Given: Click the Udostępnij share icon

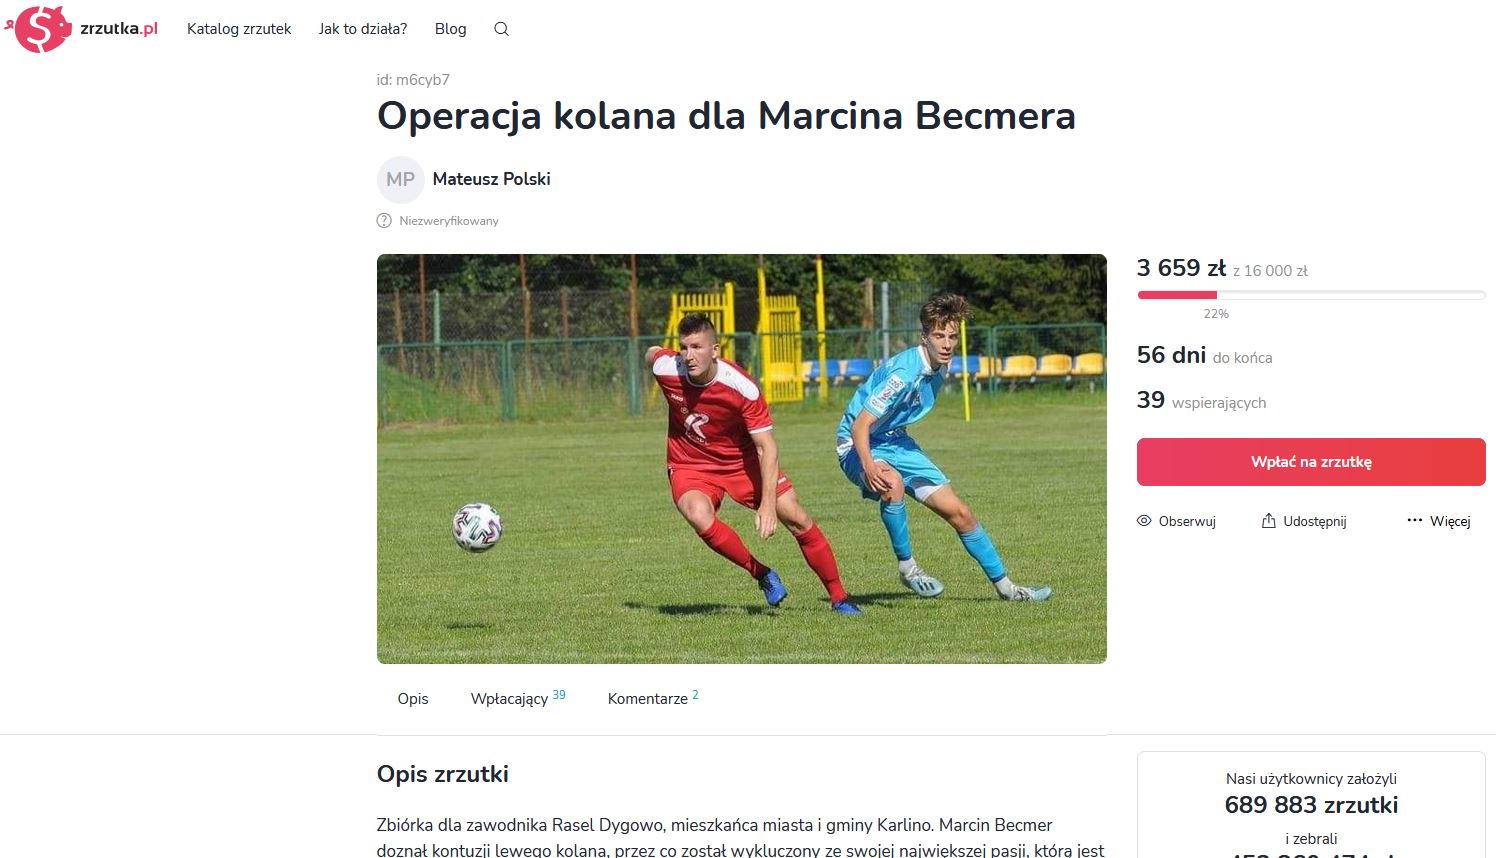Looking at the screenshot, I should (1269, 521).
